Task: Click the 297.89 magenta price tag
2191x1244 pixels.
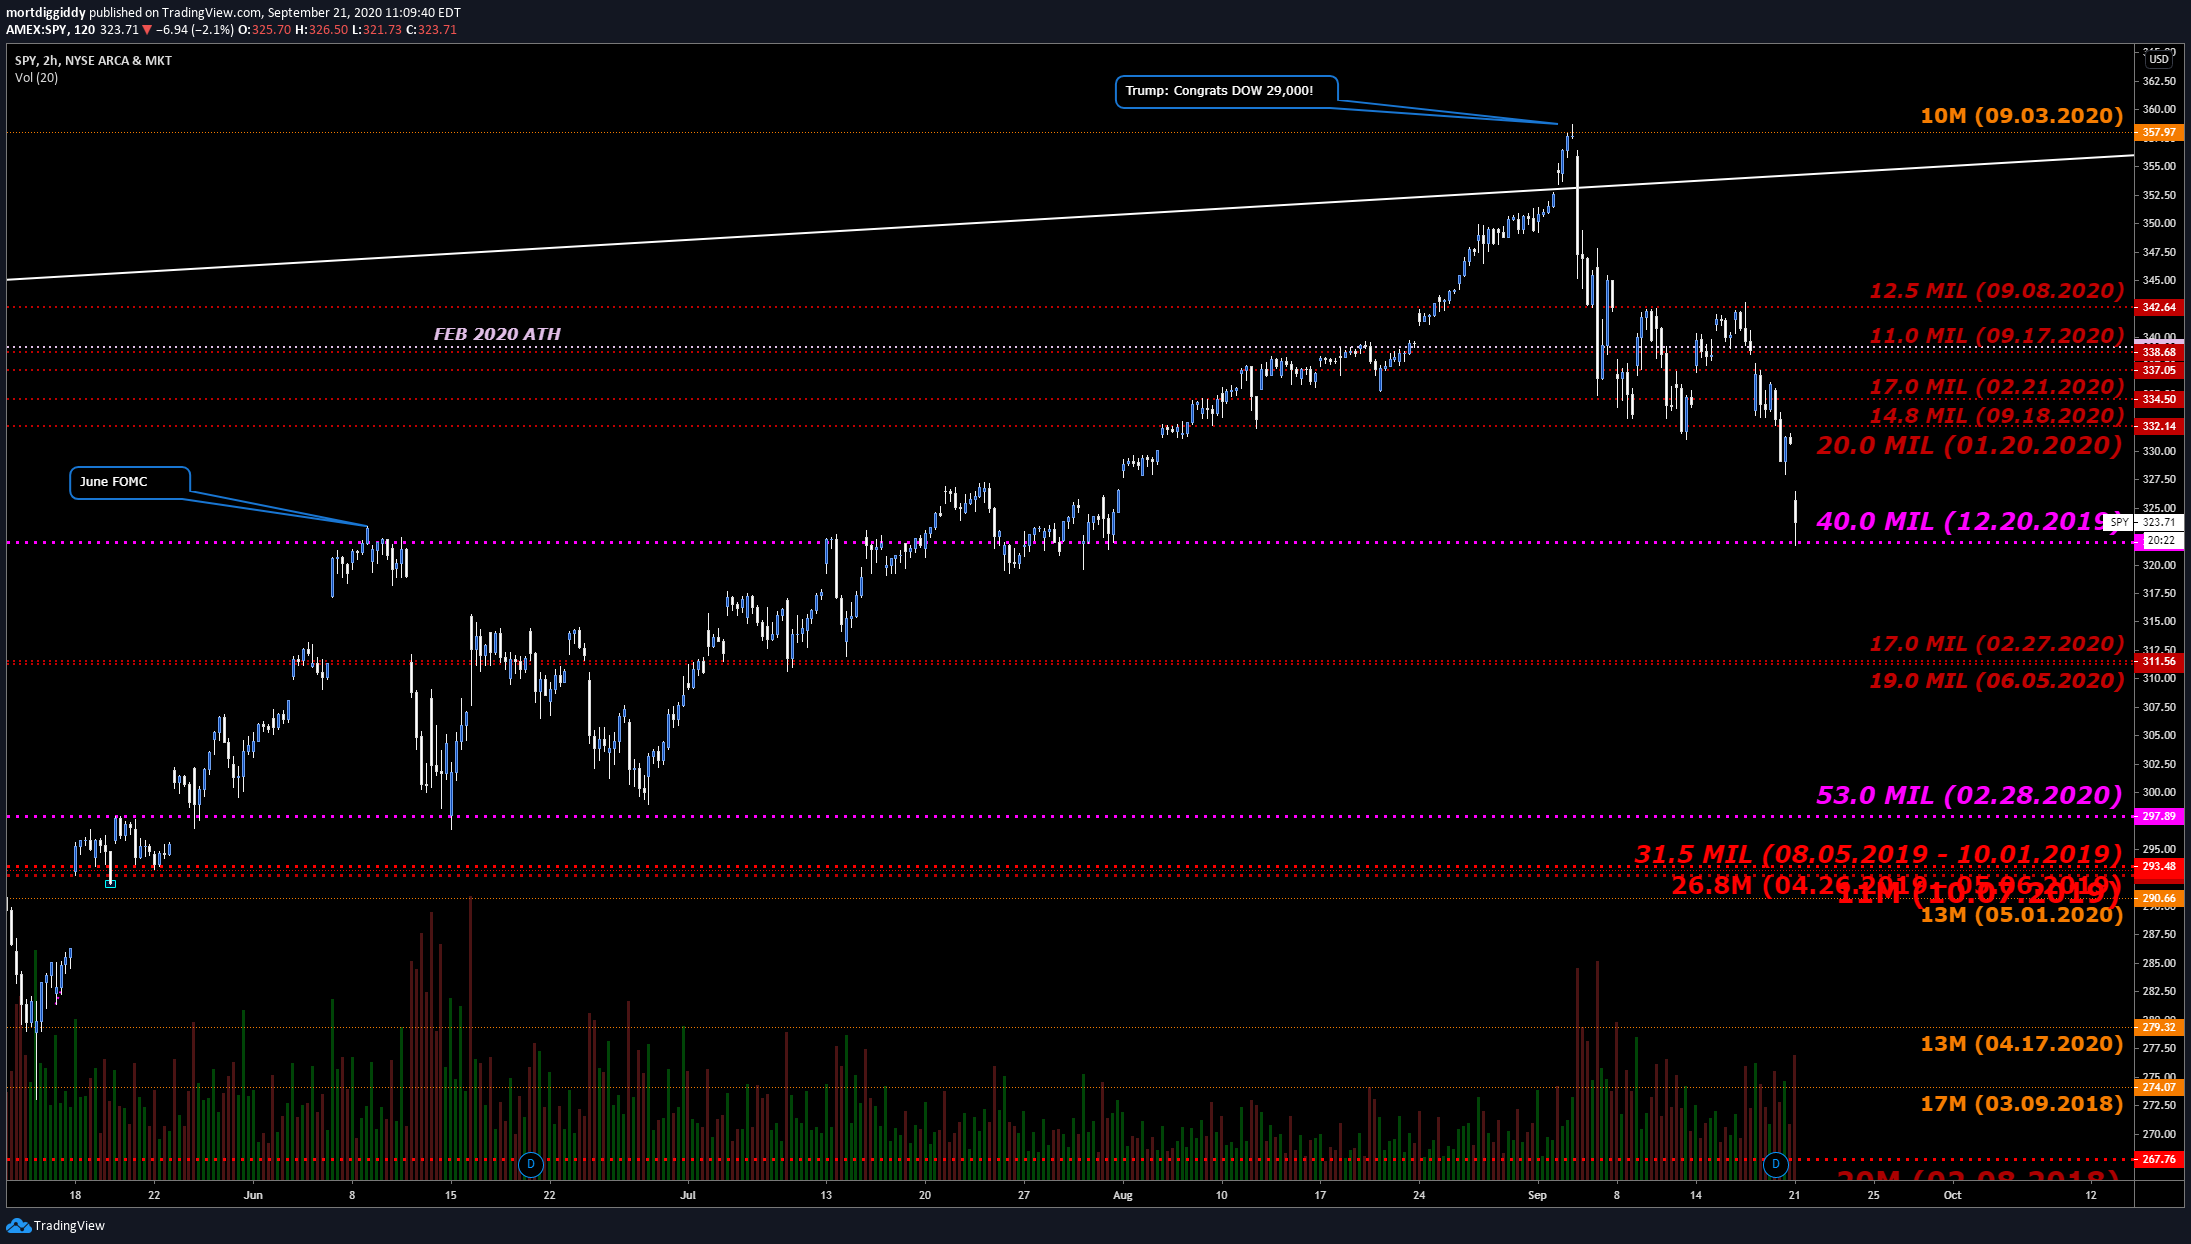Action: point(2159,816)
